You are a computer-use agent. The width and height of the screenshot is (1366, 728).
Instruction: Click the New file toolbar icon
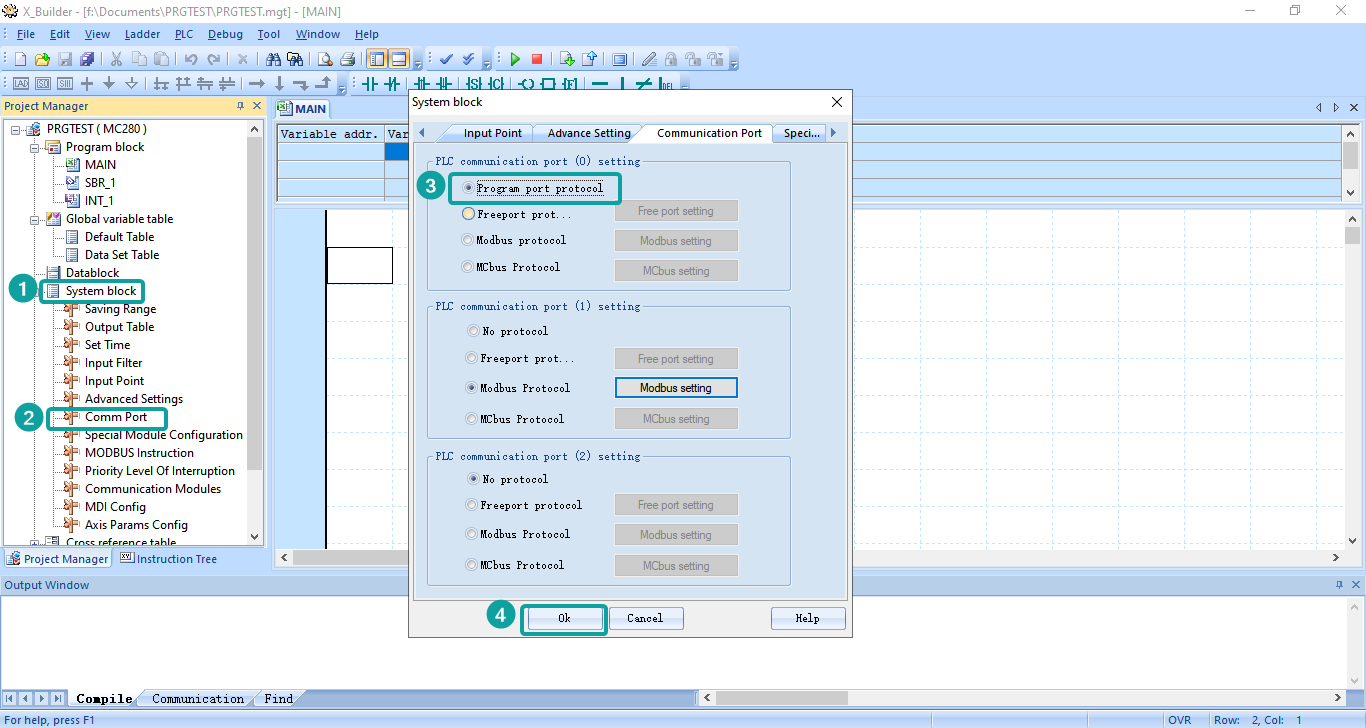[x=20, y=60]
